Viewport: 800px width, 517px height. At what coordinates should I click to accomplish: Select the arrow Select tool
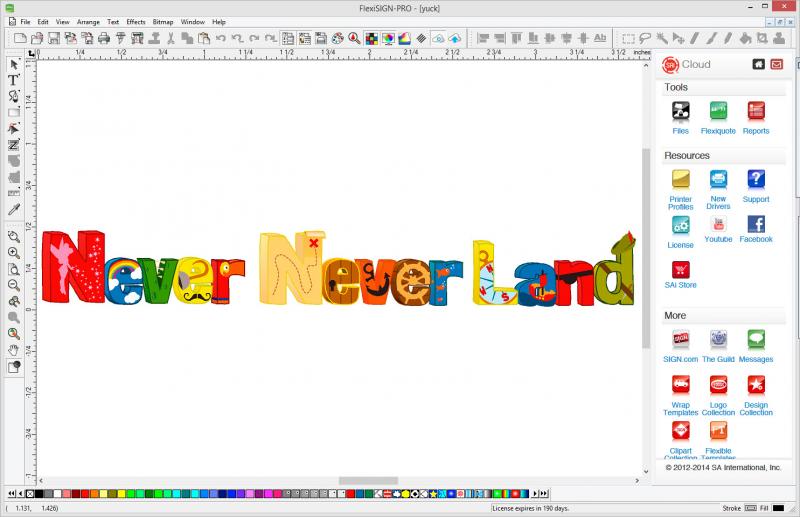click(x=14, y=64)
